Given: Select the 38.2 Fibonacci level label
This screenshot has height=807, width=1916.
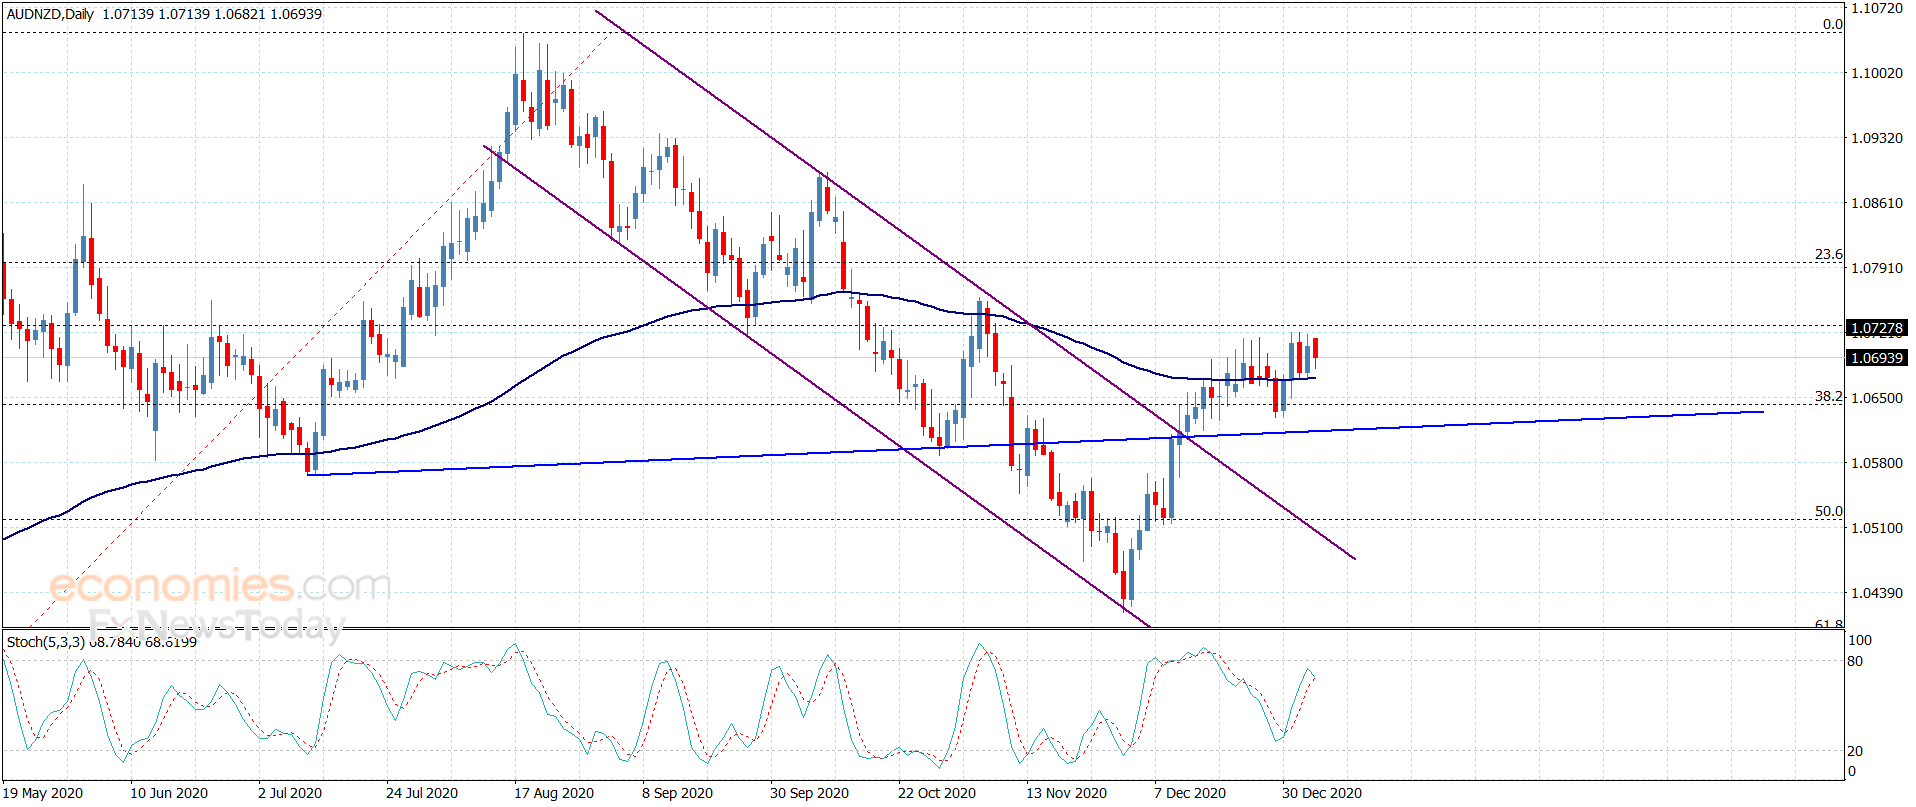Looking at the screenshot, I should pos(1828,397).
